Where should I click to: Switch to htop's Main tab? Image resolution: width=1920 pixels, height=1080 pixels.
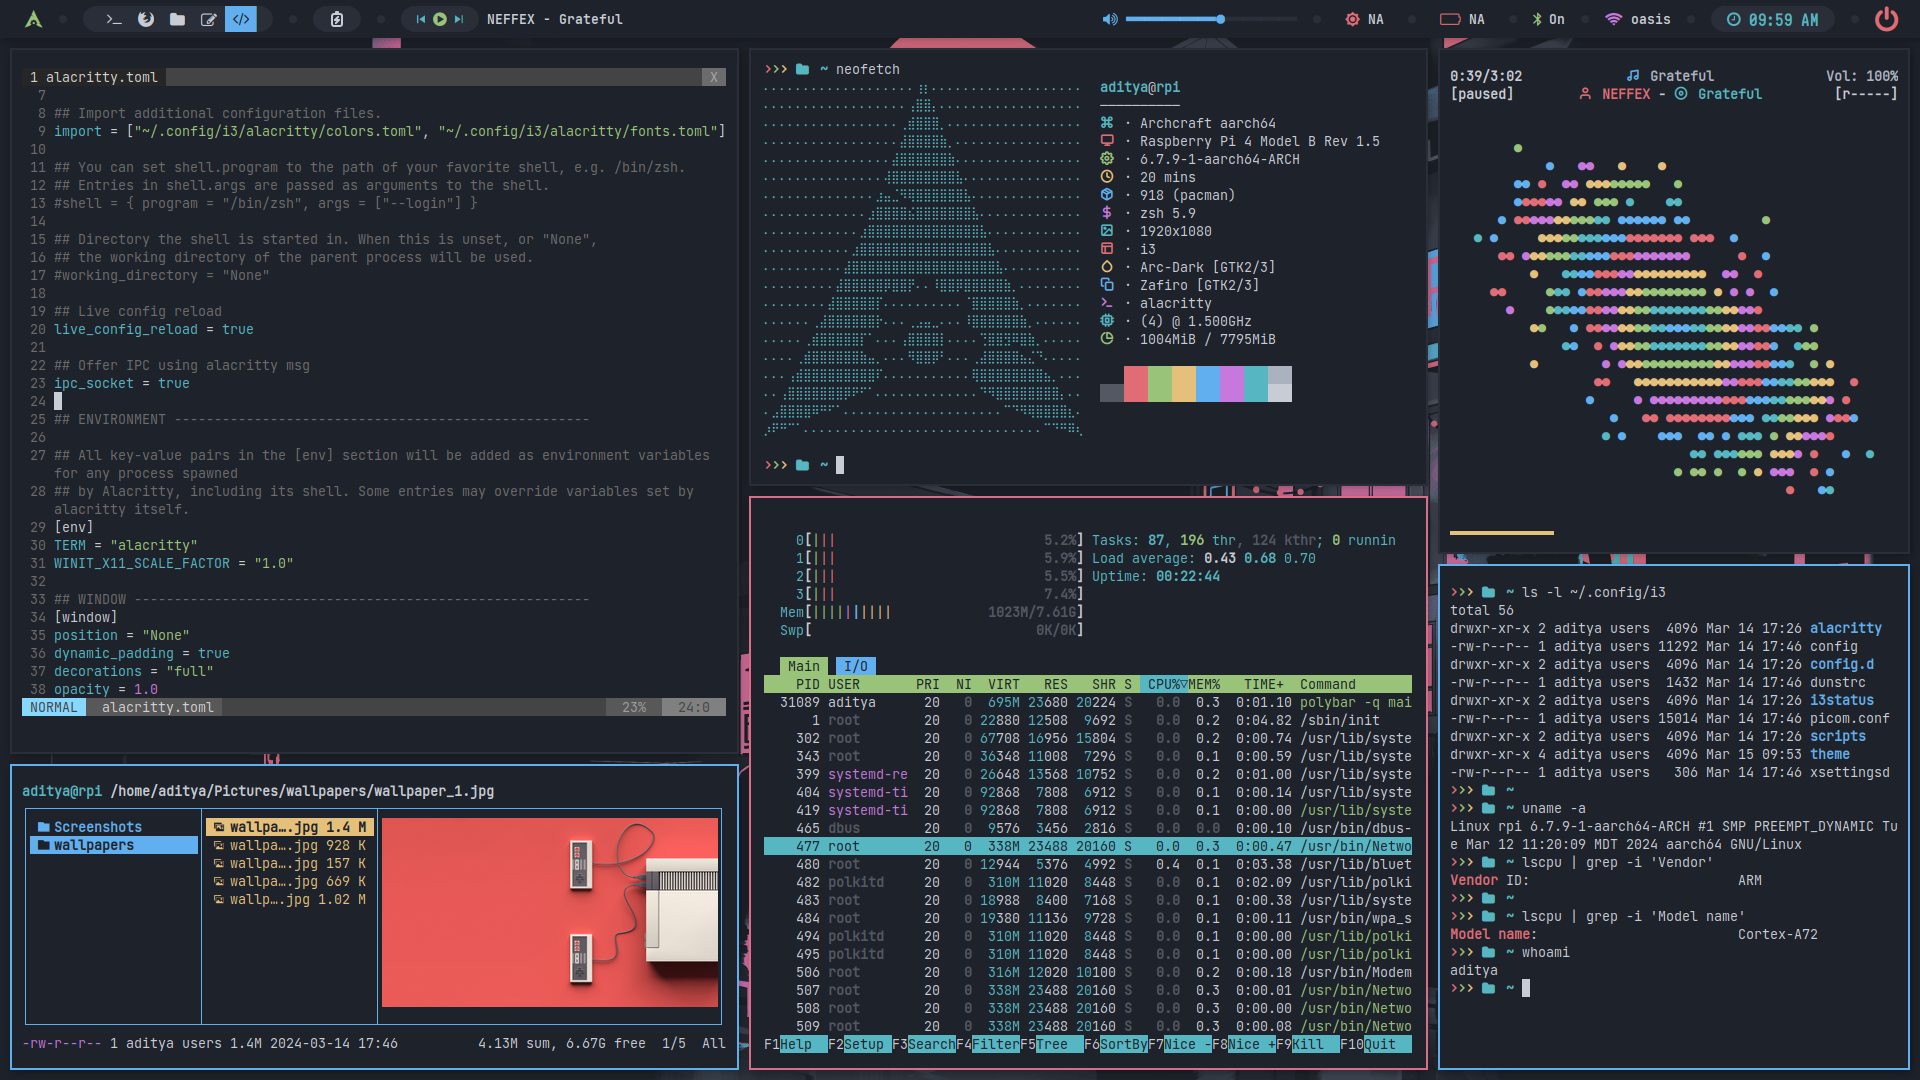click(803, 666)
